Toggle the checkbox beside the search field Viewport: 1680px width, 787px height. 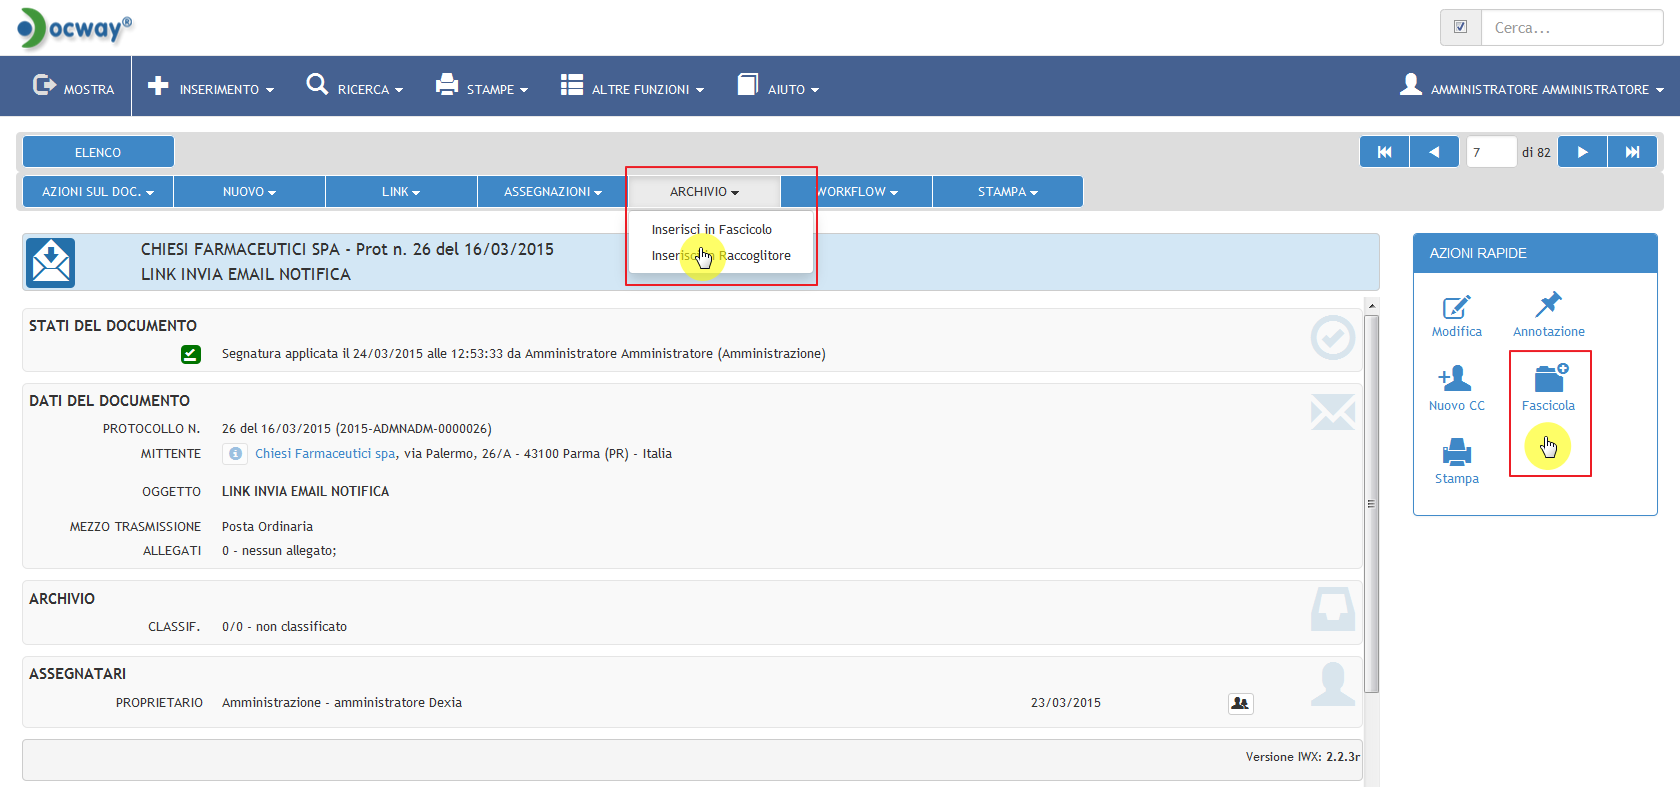[x=1460, y=28]
